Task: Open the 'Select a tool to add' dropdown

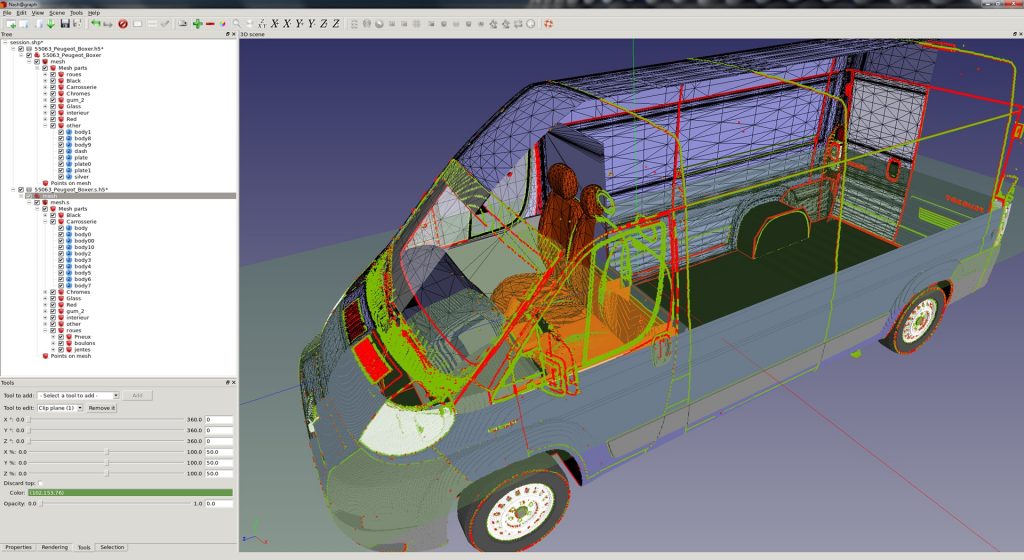Action: pos(79,395)
